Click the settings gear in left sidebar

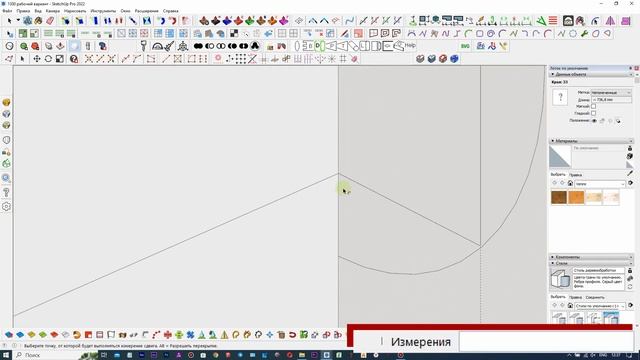(x=6, y=207)
